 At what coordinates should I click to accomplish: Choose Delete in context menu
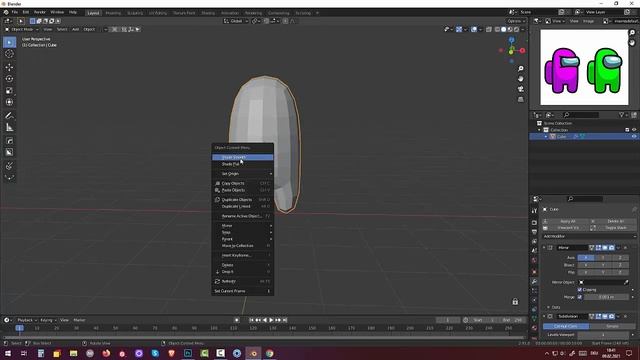coord(243,265)
